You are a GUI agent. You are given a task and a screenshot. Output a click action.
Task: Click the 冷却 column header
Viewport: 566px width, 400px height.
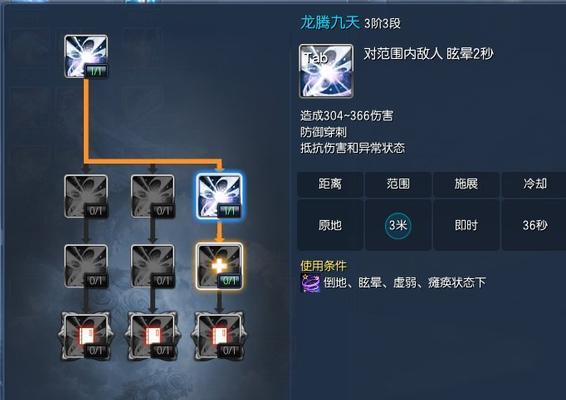tap(534, 184)
